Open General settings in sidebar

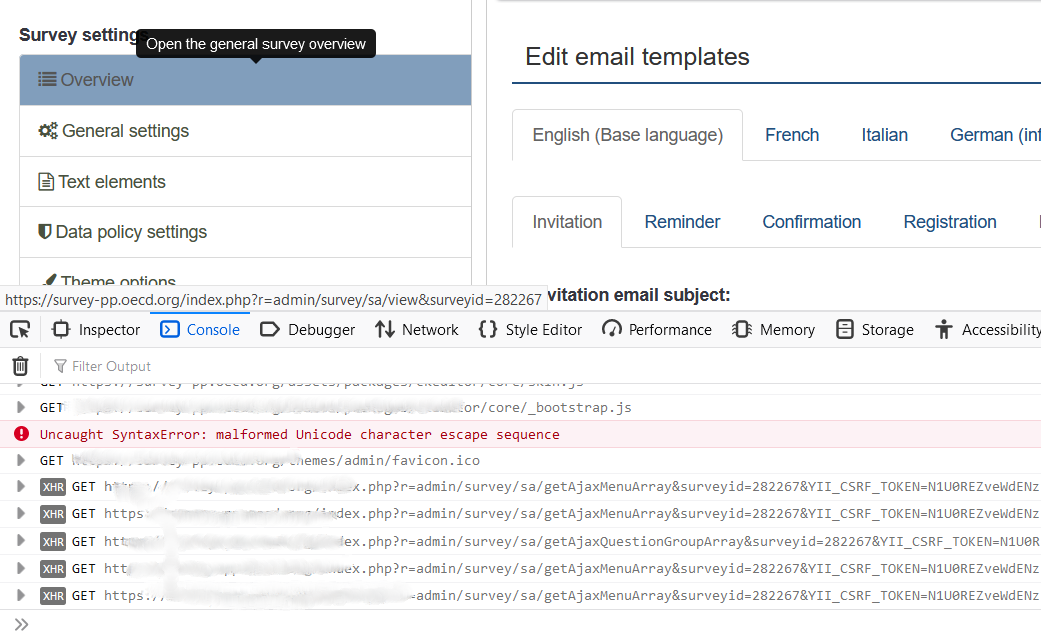pyautogui.click(x=125, y=131)
